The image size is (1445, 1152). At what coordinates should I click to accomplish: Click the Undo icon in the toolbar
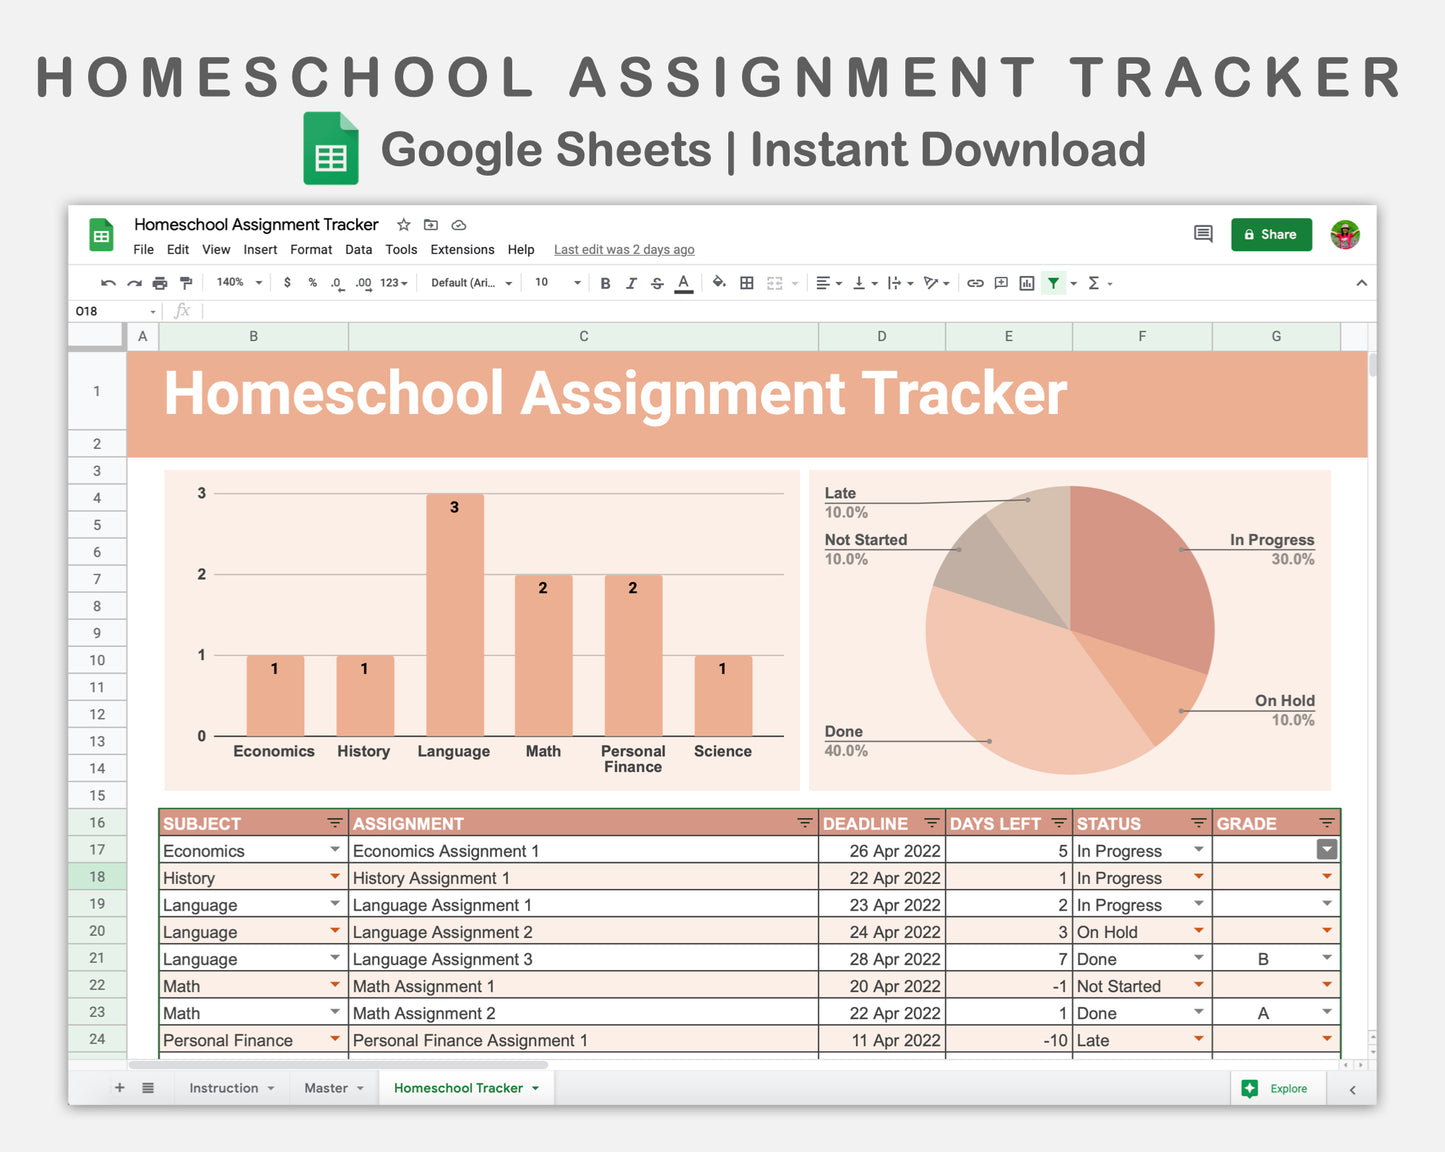pyautogui.click(x=108, y=283)
